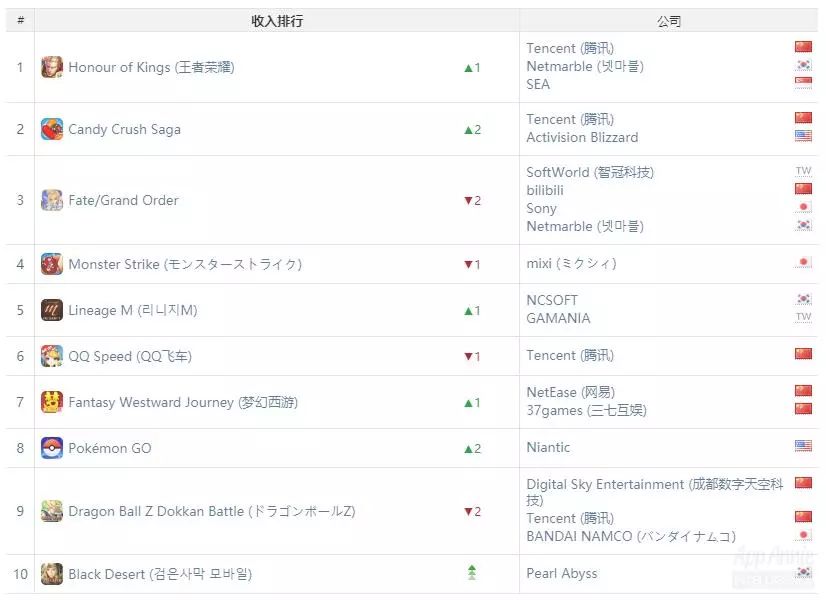Click the Fantasy Westward Journey app icon
Viewport: 826px width, 600px height.
(52, 402)
